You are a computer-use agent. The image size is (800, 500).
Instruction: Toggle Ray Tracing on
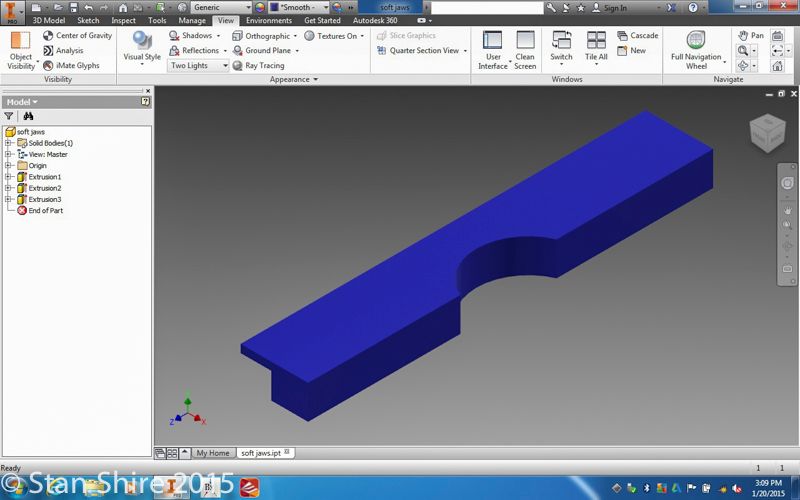tap(258, 66)
